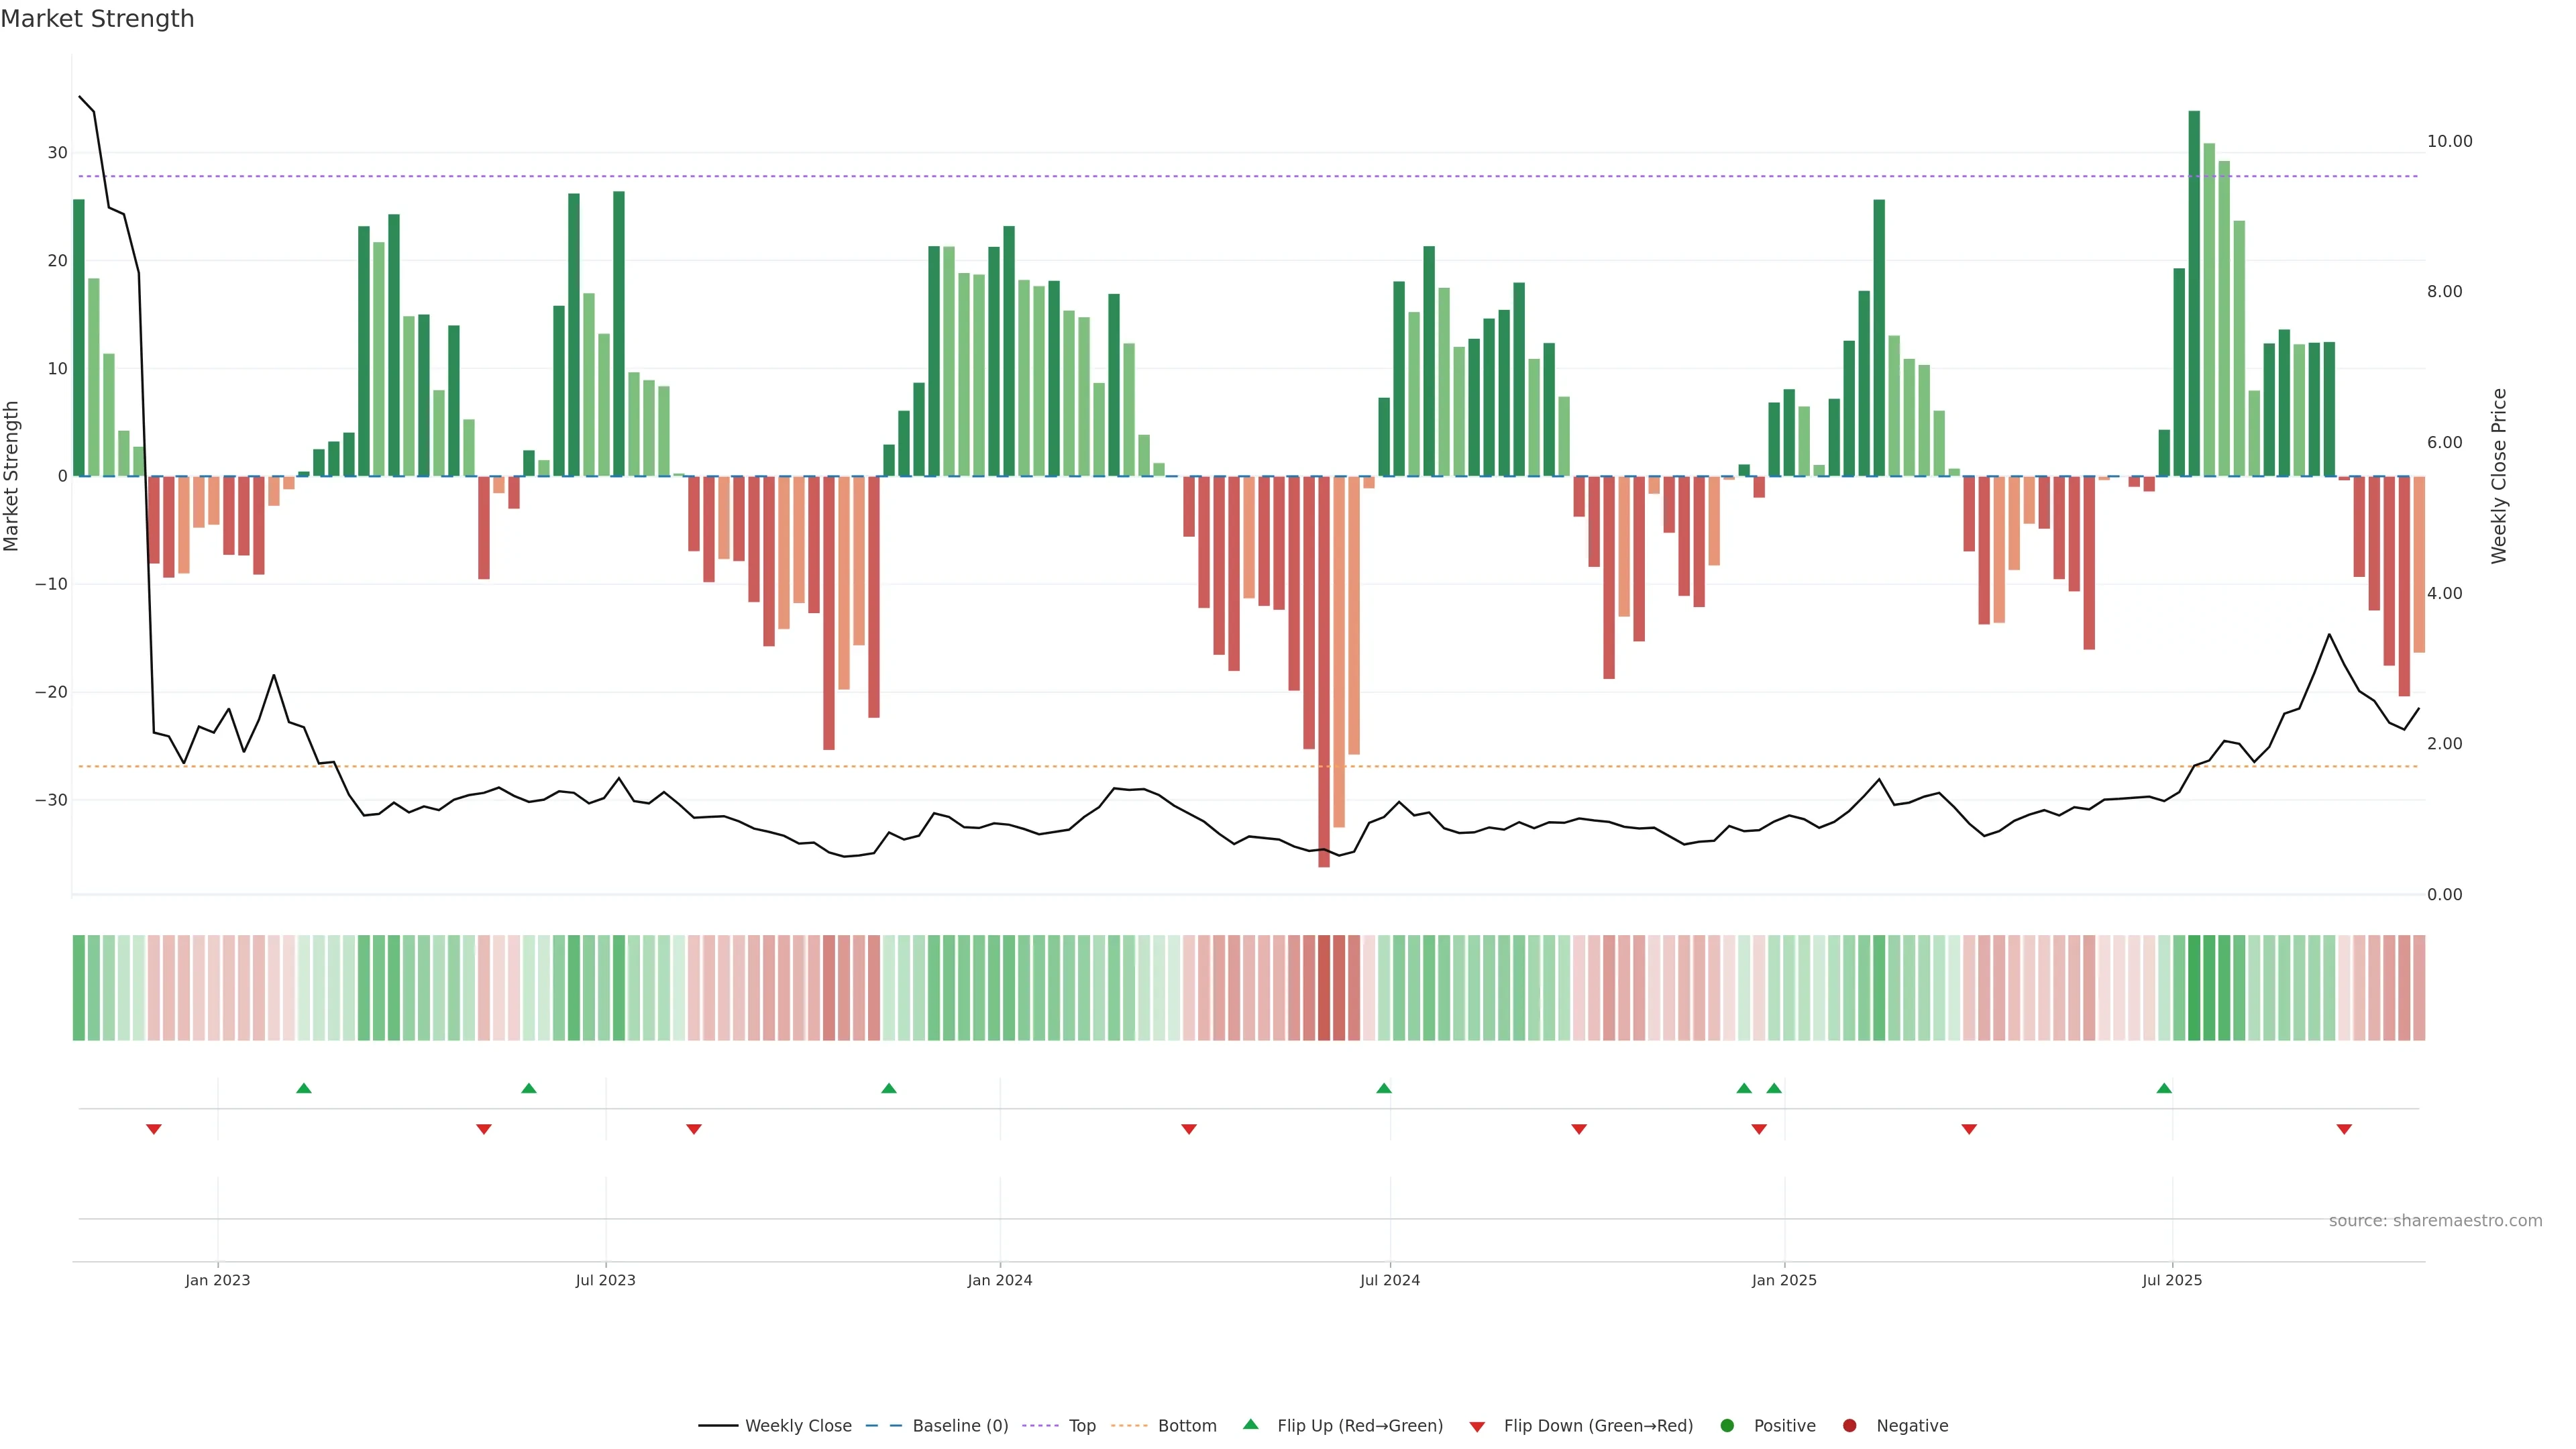Click last red flip-down marker after Jul 2025

[2344, 1129]
